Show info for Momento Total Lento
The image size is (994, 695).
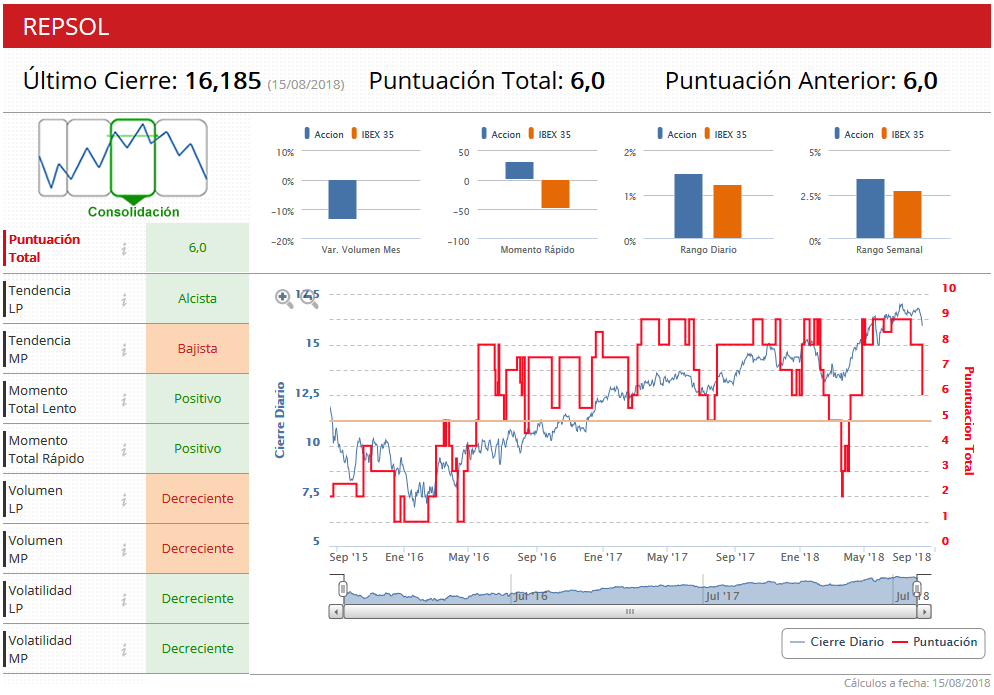(x=124, y=399)
